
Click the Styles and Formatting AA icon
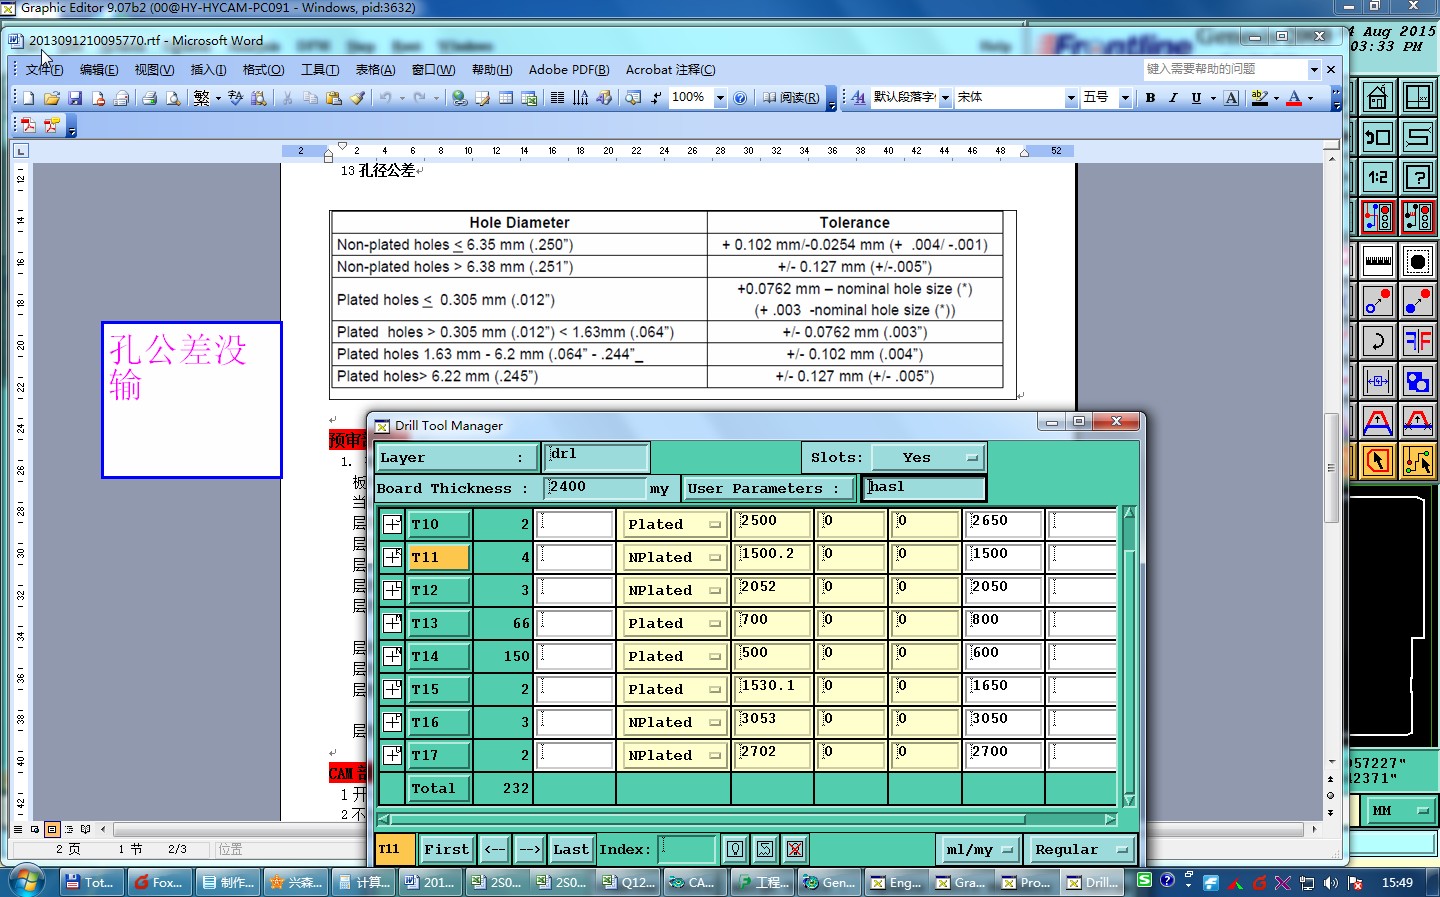click(x=858, y=98)
